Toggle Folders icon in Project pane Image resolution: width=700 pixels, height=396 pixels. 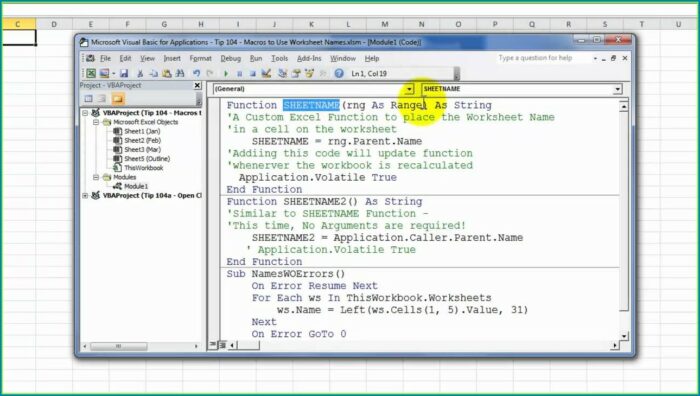117,98
